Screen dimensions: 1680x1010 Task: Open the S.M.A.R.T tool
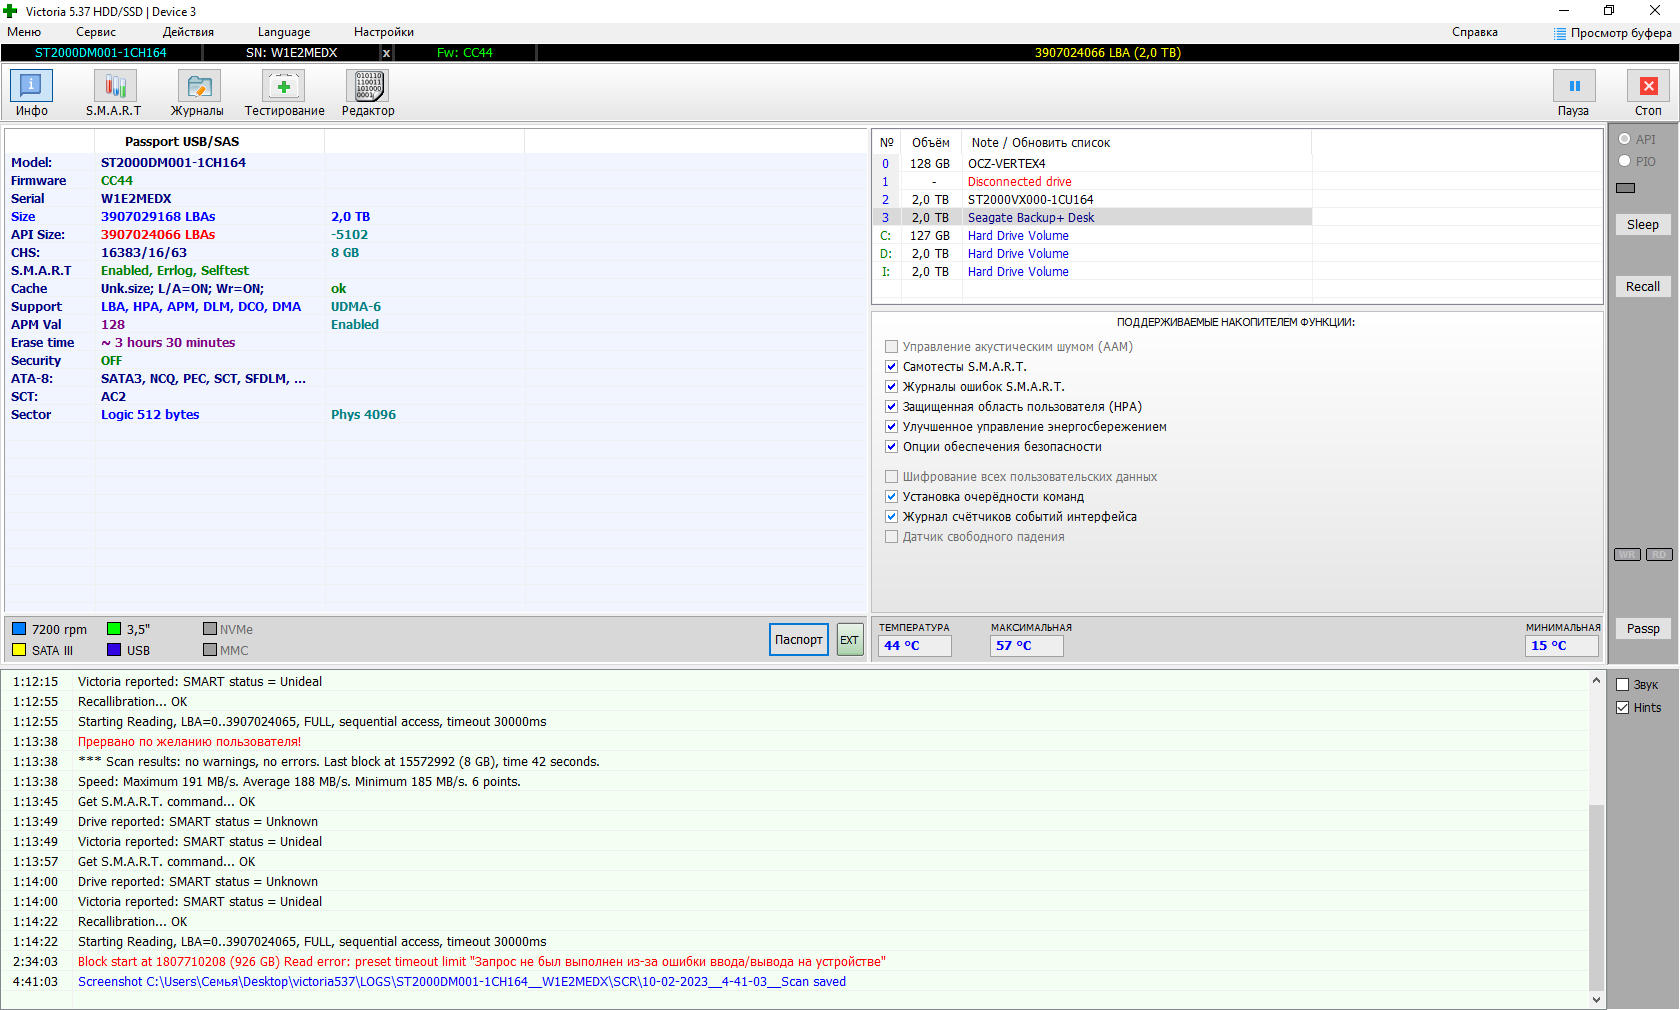[114, 86]
